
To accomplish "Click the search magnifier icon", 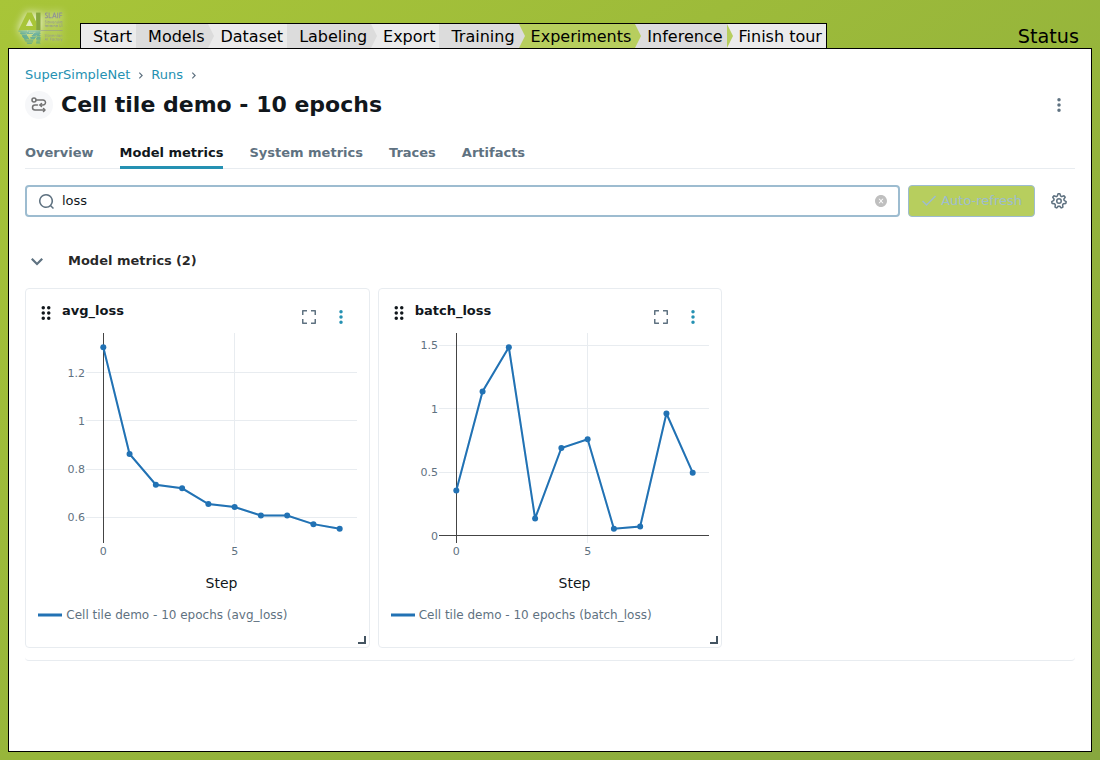I will point(46,201).
